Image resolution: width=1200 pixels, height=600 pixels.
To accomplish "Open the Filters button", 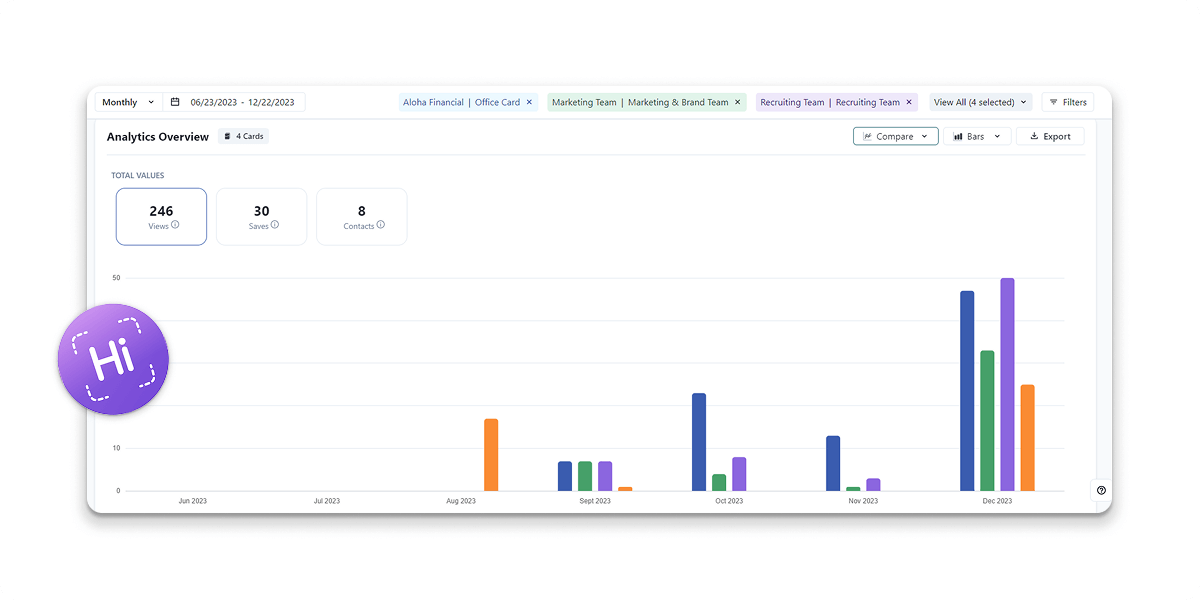I will click(x=1068, y=102).
